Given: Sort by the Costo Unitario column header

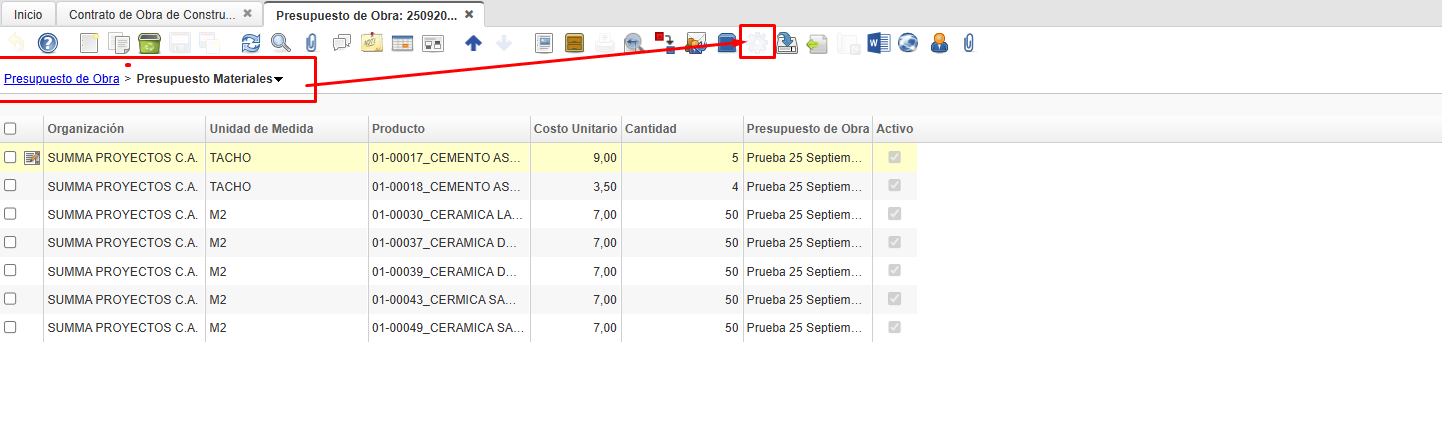Looking at the screenshot, I should pos(575,129).
